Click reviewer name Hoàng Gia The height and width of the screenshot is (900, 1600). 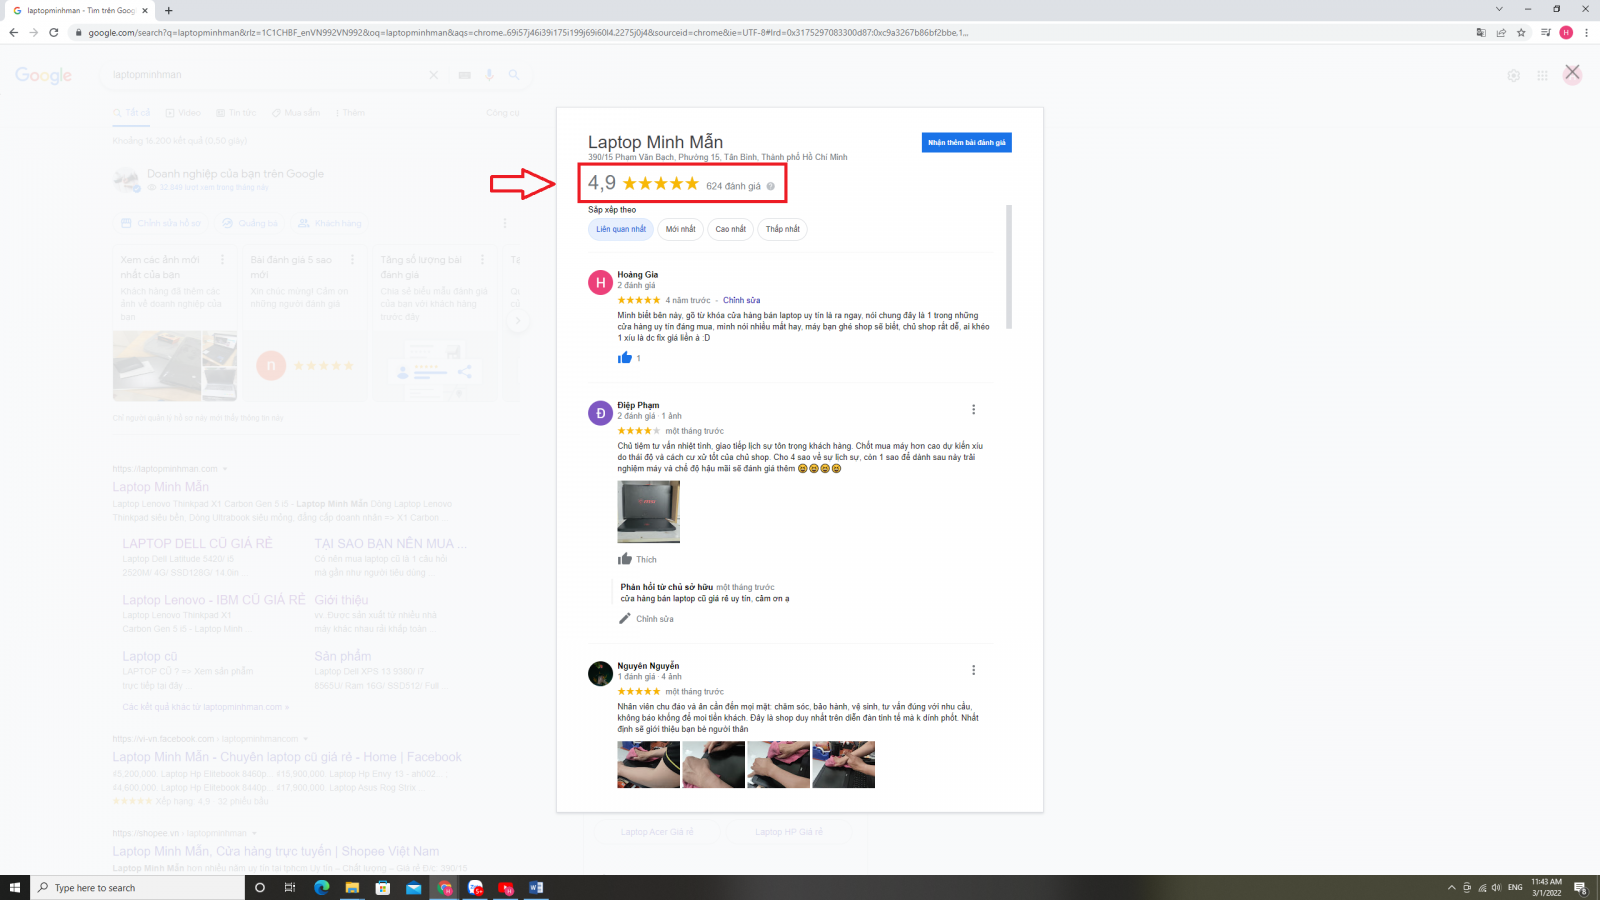(637, 274)
